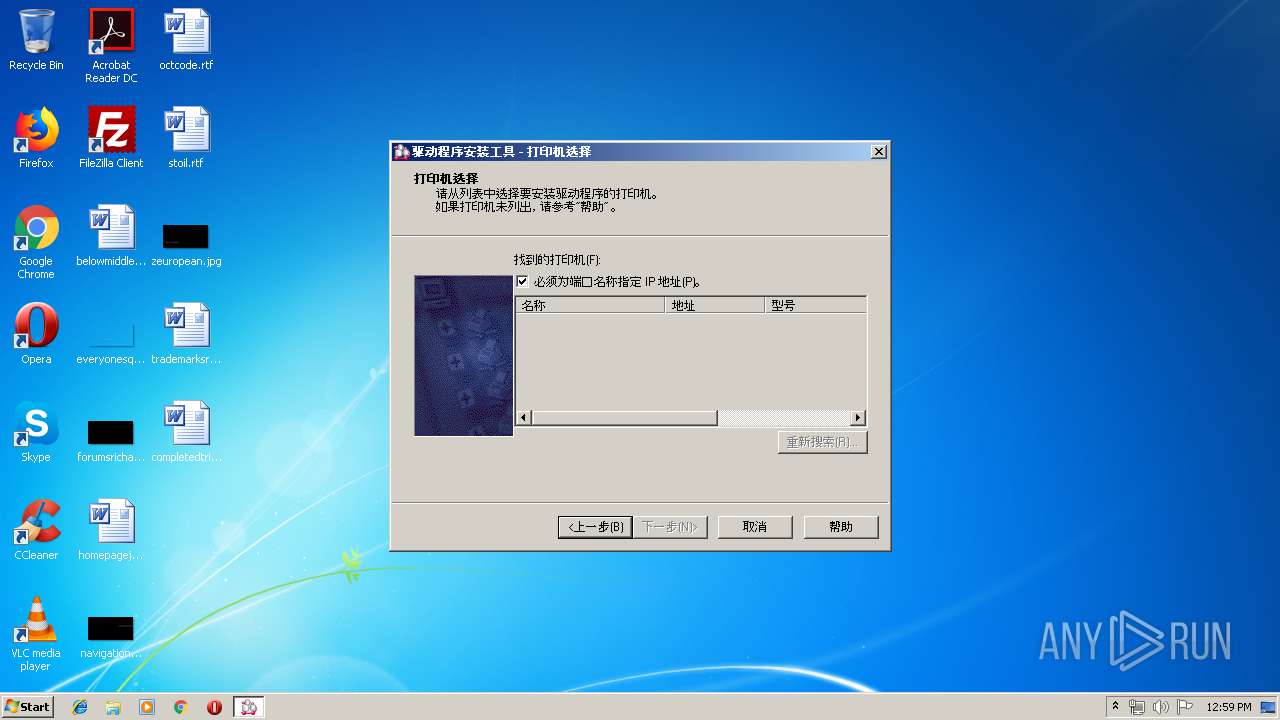Open Opera from the taskbar
This screenshot has height=720, width=1280.
[214, 707]
